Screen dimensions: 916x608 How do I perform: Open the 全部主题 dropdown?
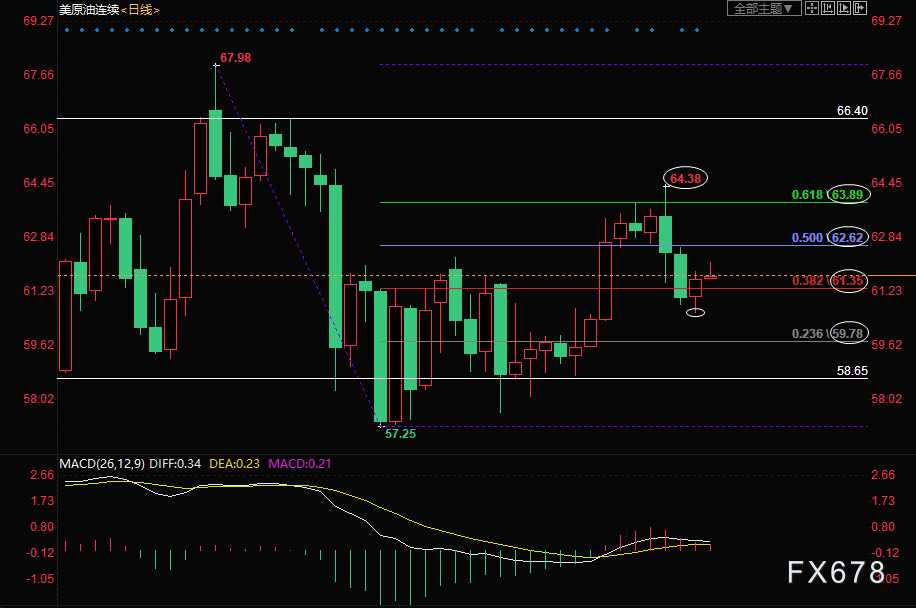764,8
